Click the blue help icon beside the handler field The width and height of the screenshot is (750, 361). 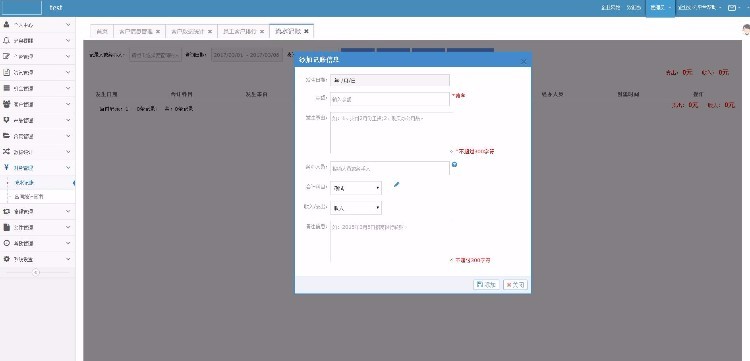point(454,164)
